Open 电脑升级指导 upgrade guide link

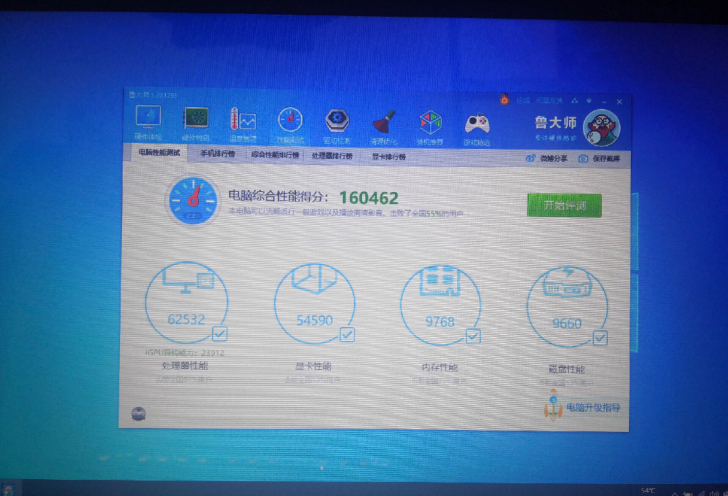[593, 408]
